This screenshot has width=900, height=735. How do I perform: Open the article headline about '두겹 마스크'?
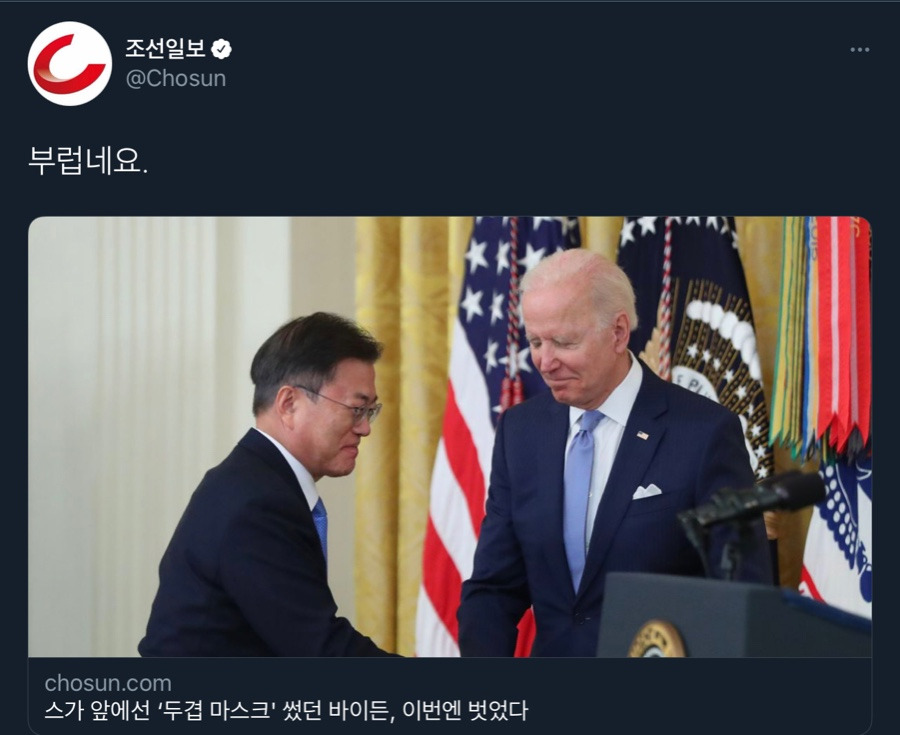(x=286, y=710)
